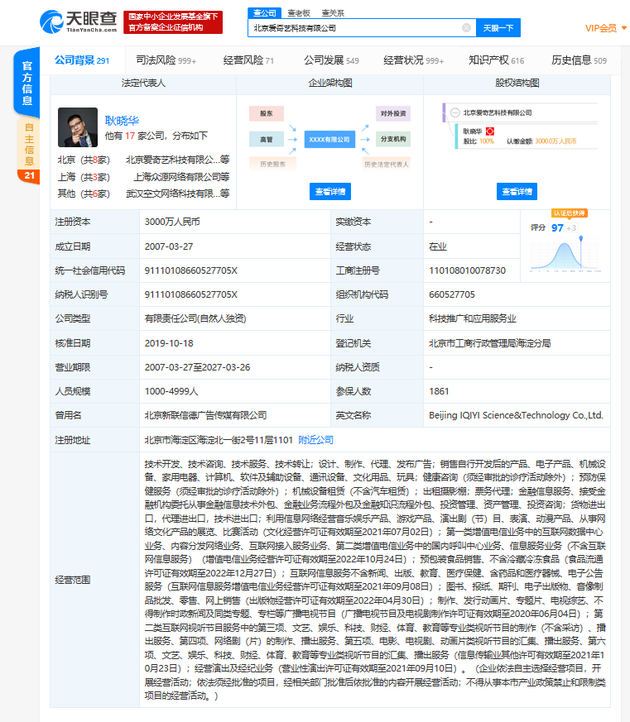Click the 天眼一下 search button
Image resolution: width=630 pixels, height=722 pixels.
(498, 28)
